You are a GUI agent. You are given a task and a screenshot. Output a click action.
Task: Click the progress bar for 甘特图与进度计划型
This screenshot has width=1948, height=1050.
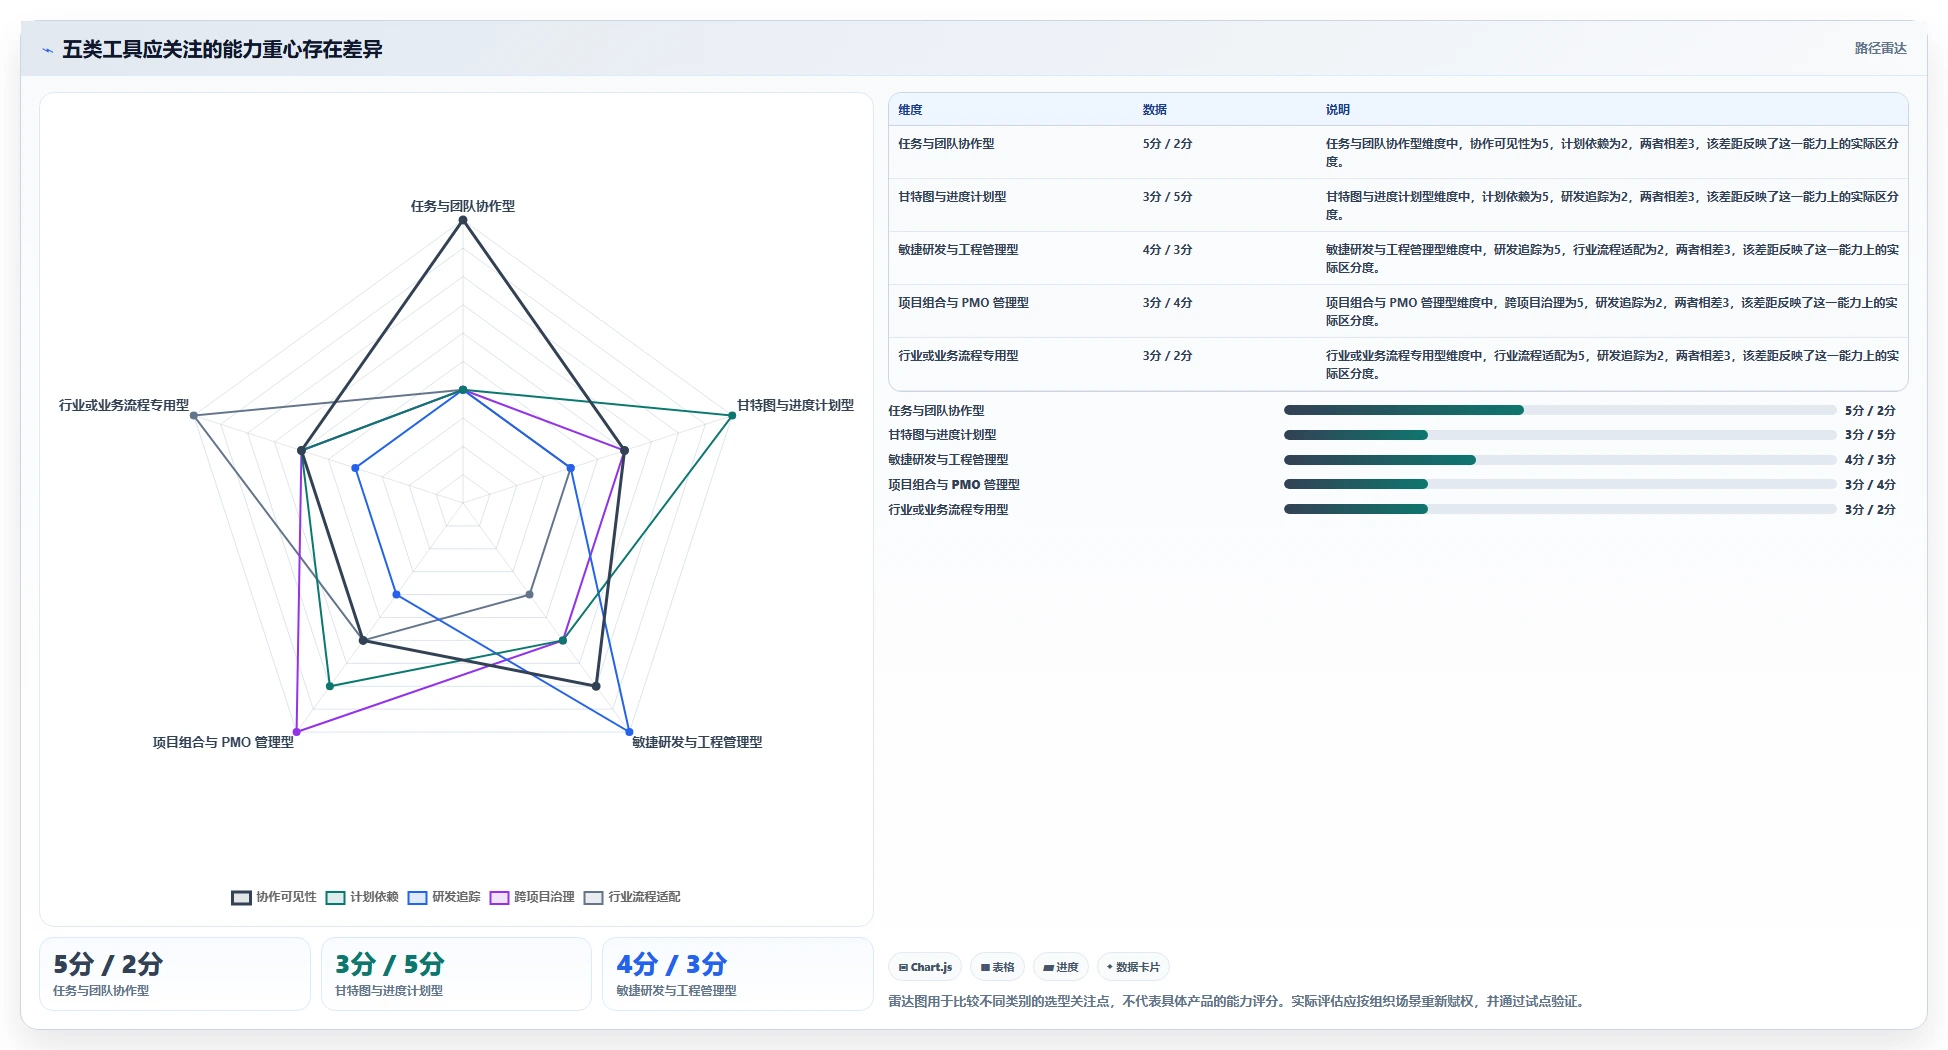click(x=1560, y=435)
